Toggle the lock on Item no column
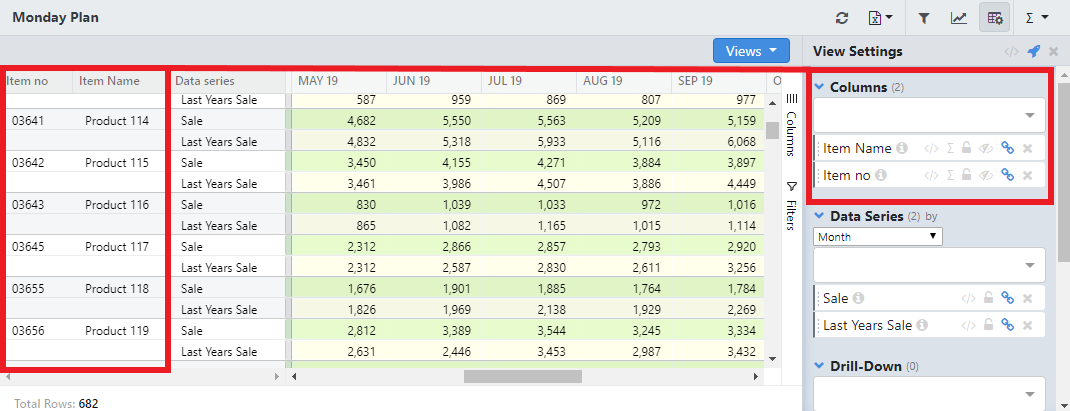This screenshot has width=1070, height=411. coord(966,175)
